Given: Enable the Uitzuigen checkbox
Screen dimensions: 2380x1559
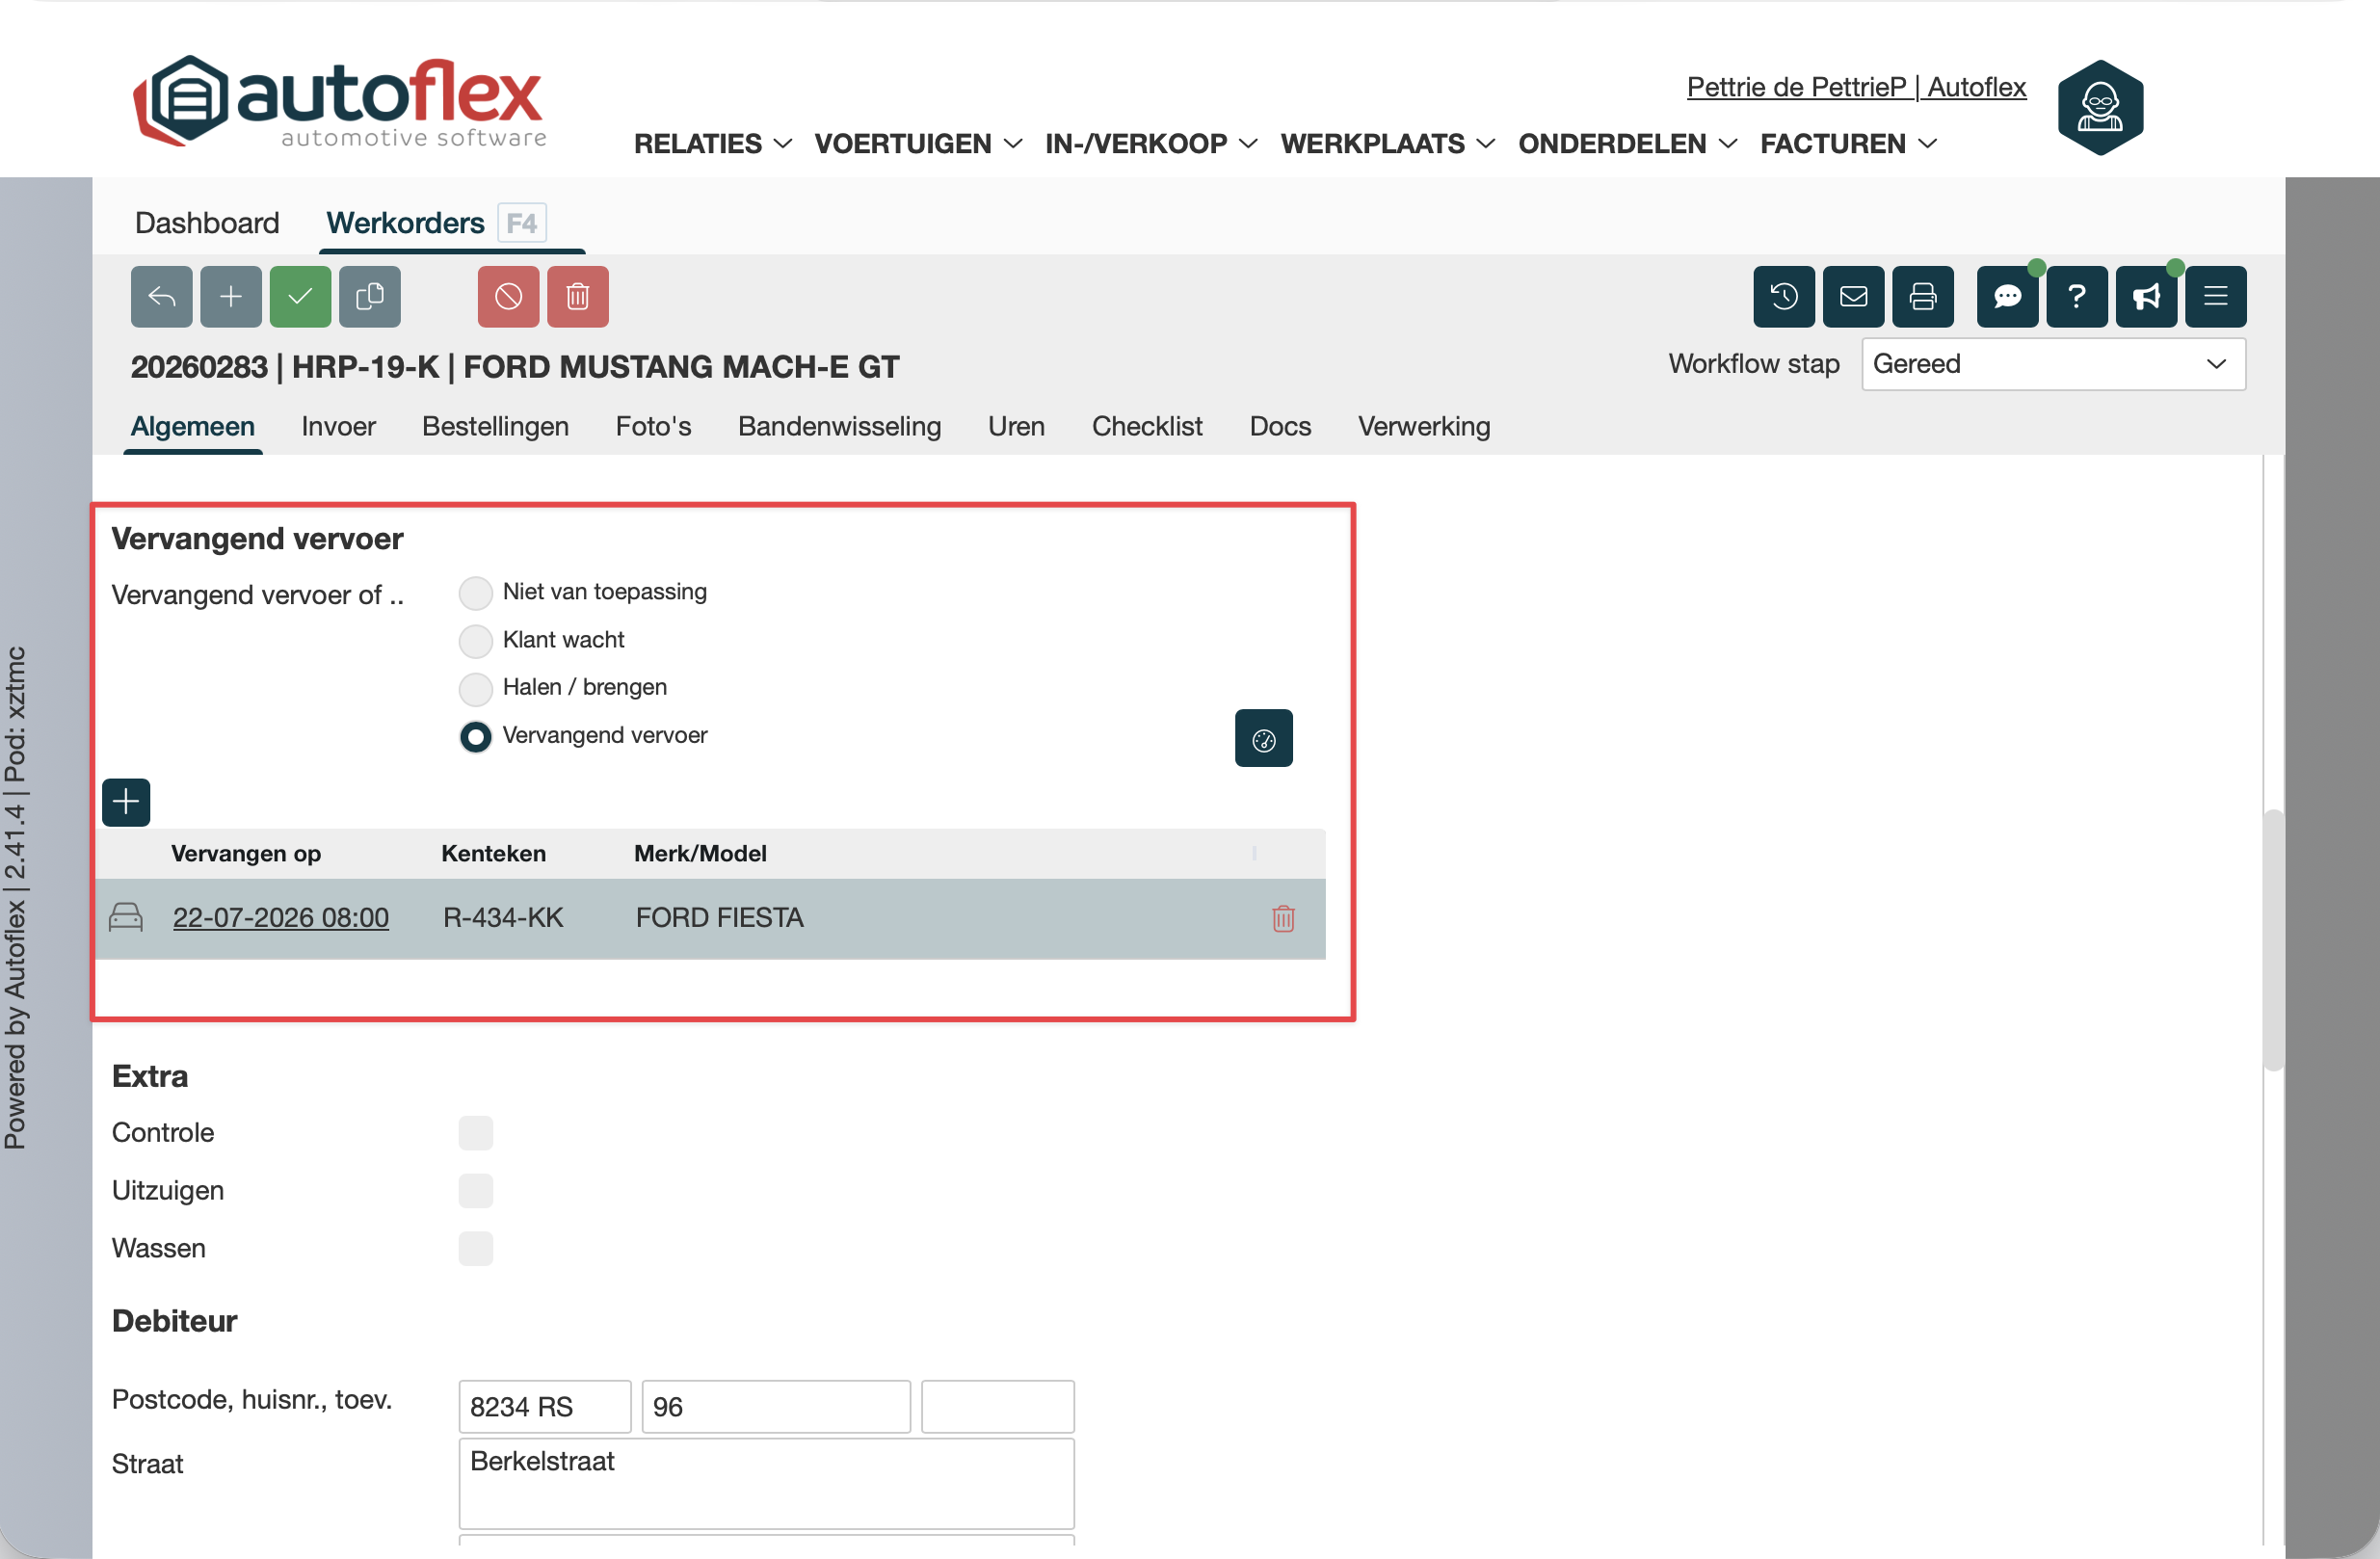Looking at the screenshot, I should tap(476, 1191).
